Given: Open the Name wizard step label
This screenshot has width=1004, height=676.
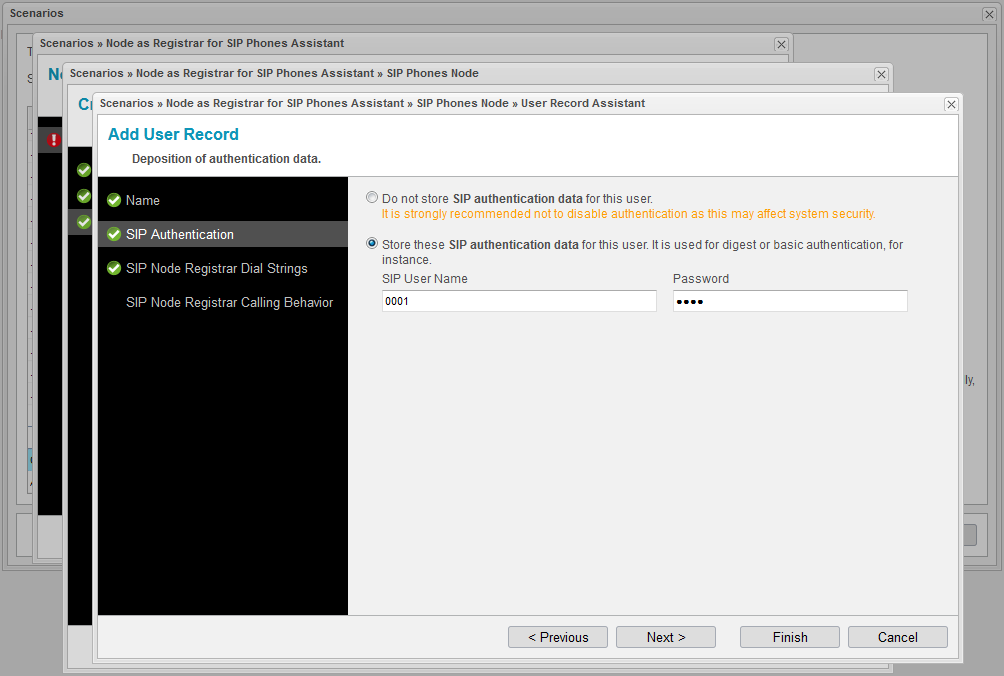Looking at the screenshot, I should (x=143, y=200).
